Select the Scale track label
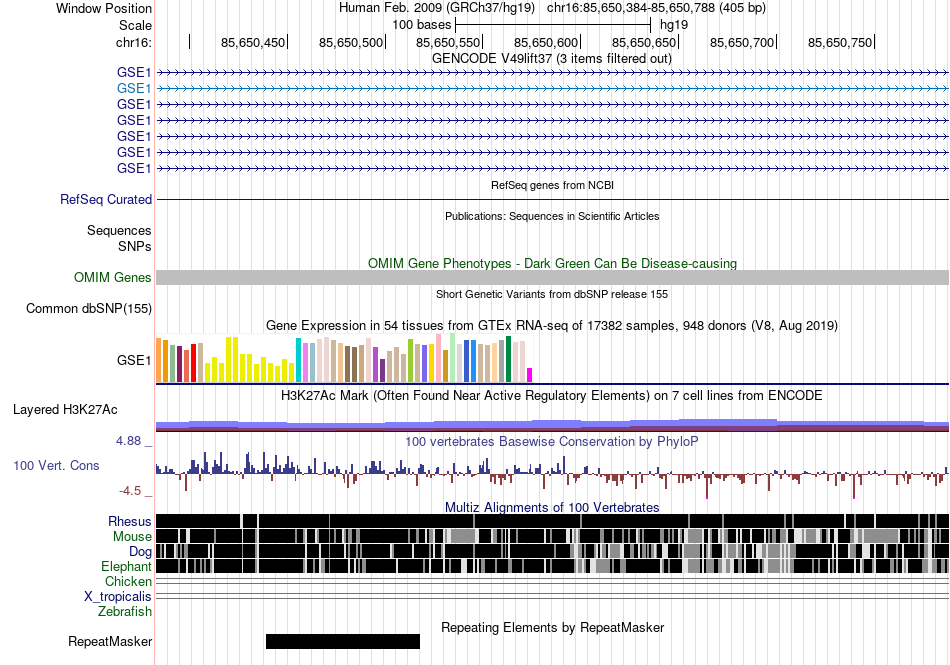The height and width of the screenshot is (665, 950). coord(135,25)
